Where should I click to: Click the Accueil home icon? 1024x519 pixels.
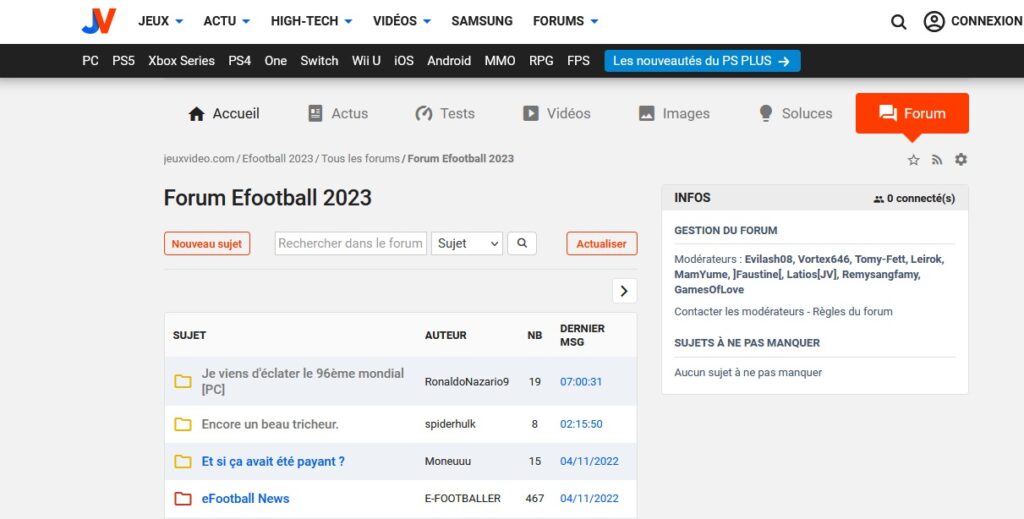196,114
